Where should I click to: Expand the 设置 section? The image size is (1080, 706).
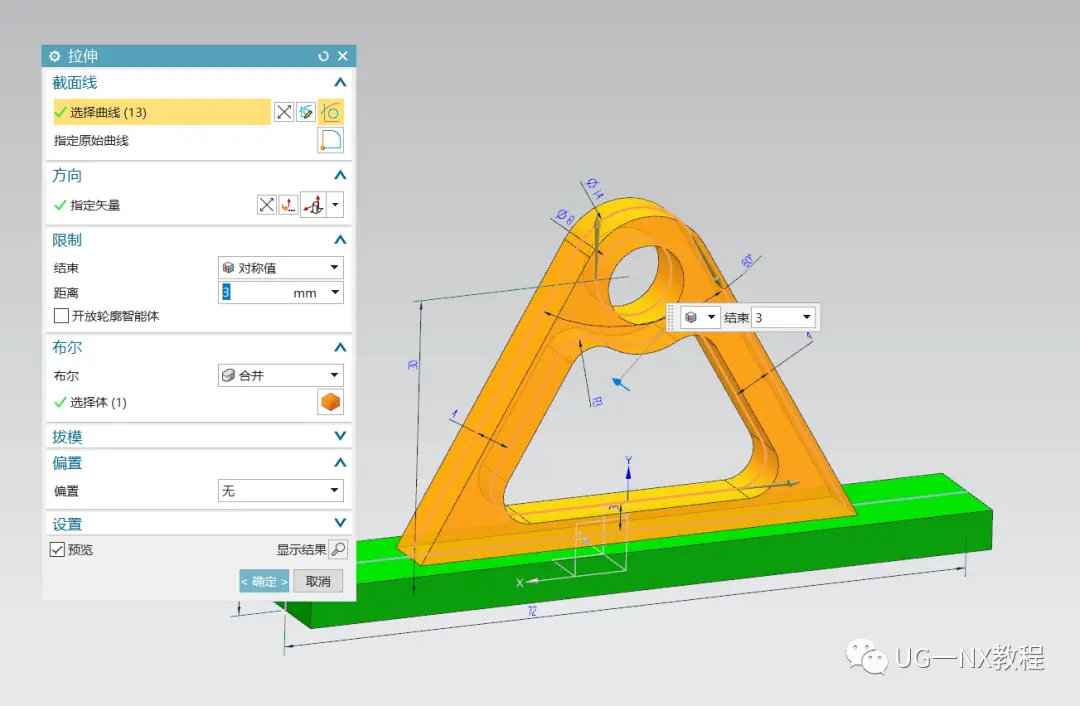[x=340, y=523]
